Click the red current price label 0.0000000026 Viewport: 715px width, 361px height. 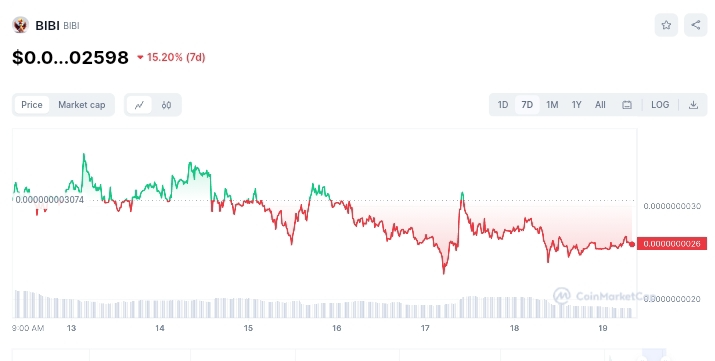672,244
